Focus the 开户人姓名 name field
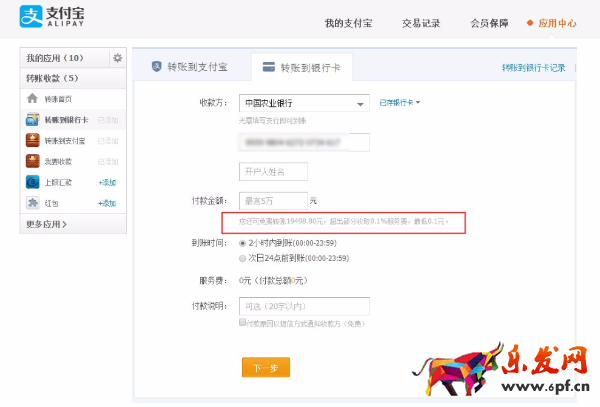This screenshot has width=600, height=407. pyautogui.click(x=273, y=172)
